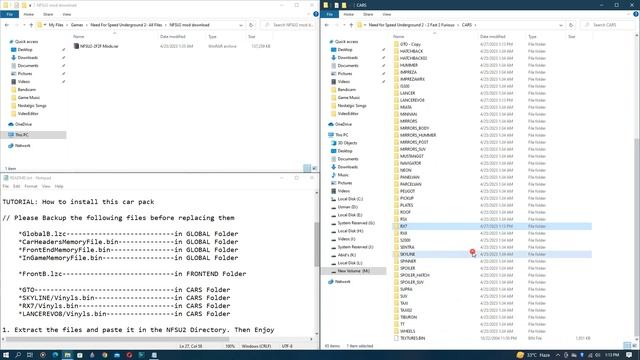
Task: Go up one folder in NFSU2 mod download window
Action: (x=31, y=25)
